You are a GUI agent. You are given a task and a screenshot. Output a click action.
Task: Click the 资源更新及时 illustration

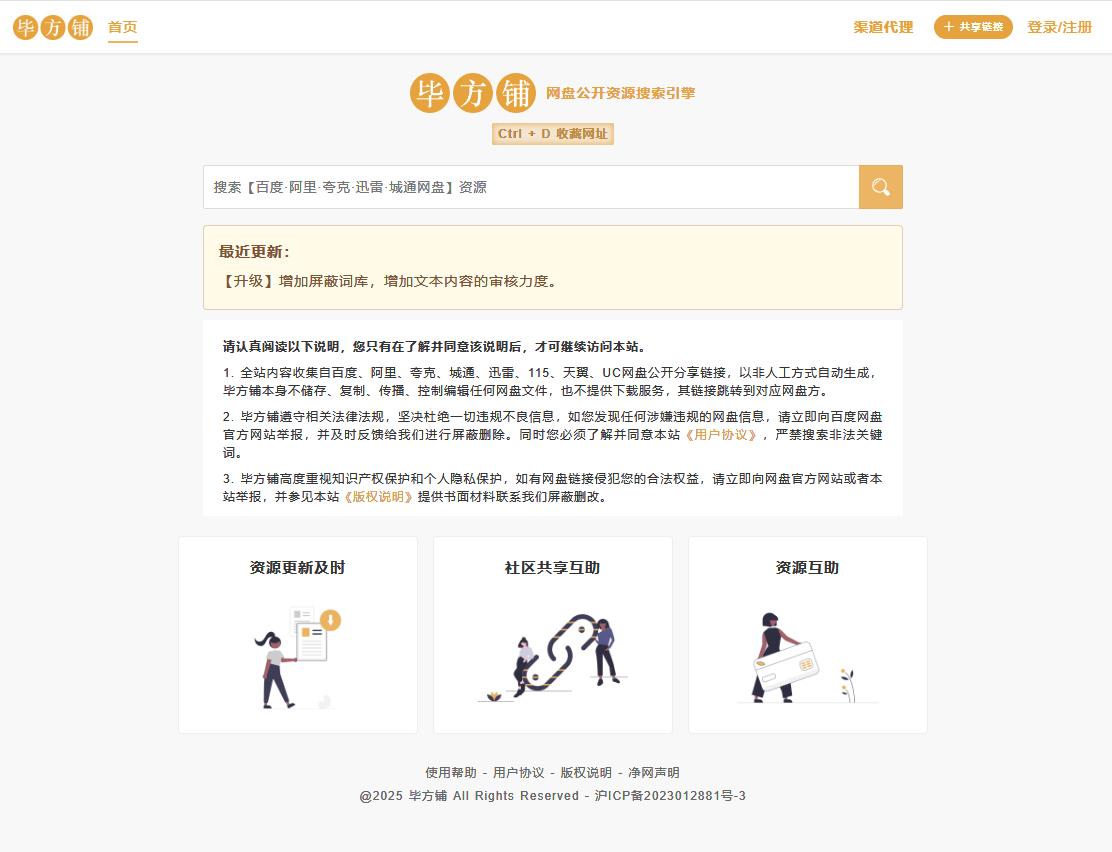click(297, 656)
